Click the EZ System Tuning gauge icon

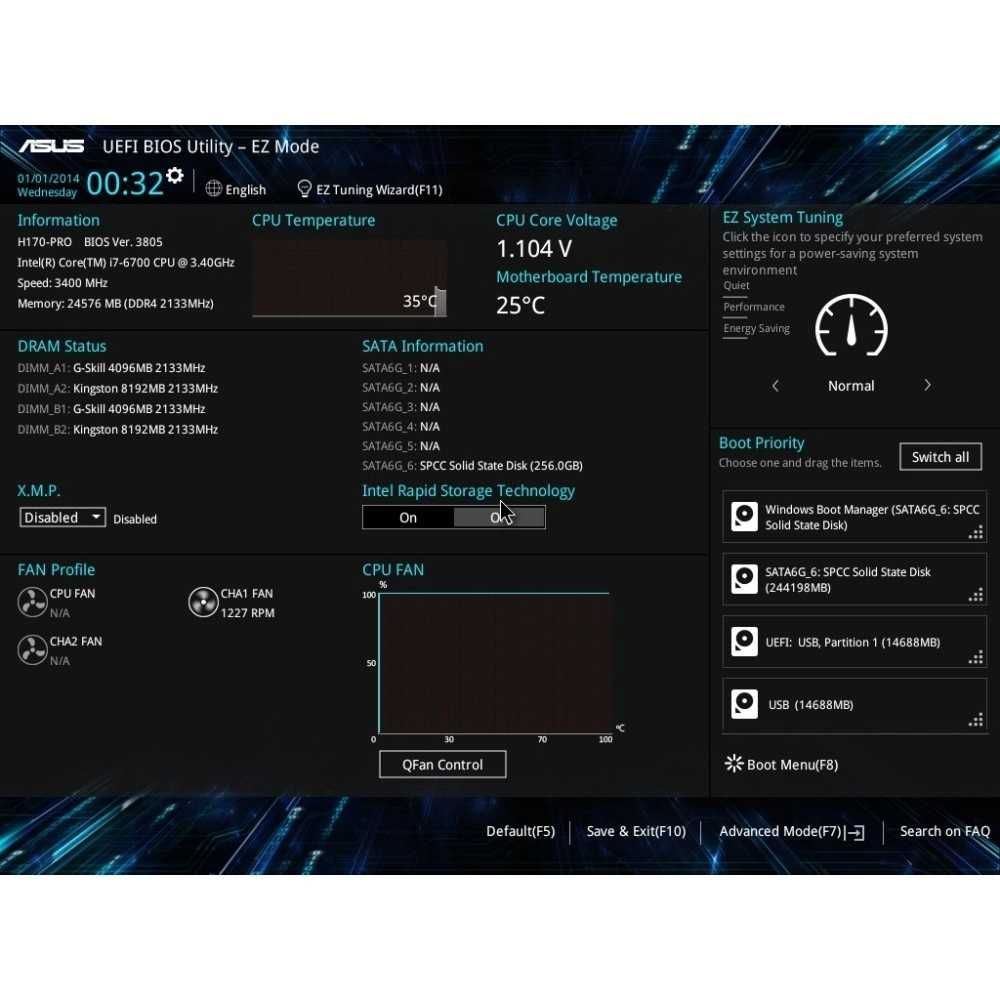[851, 325]
